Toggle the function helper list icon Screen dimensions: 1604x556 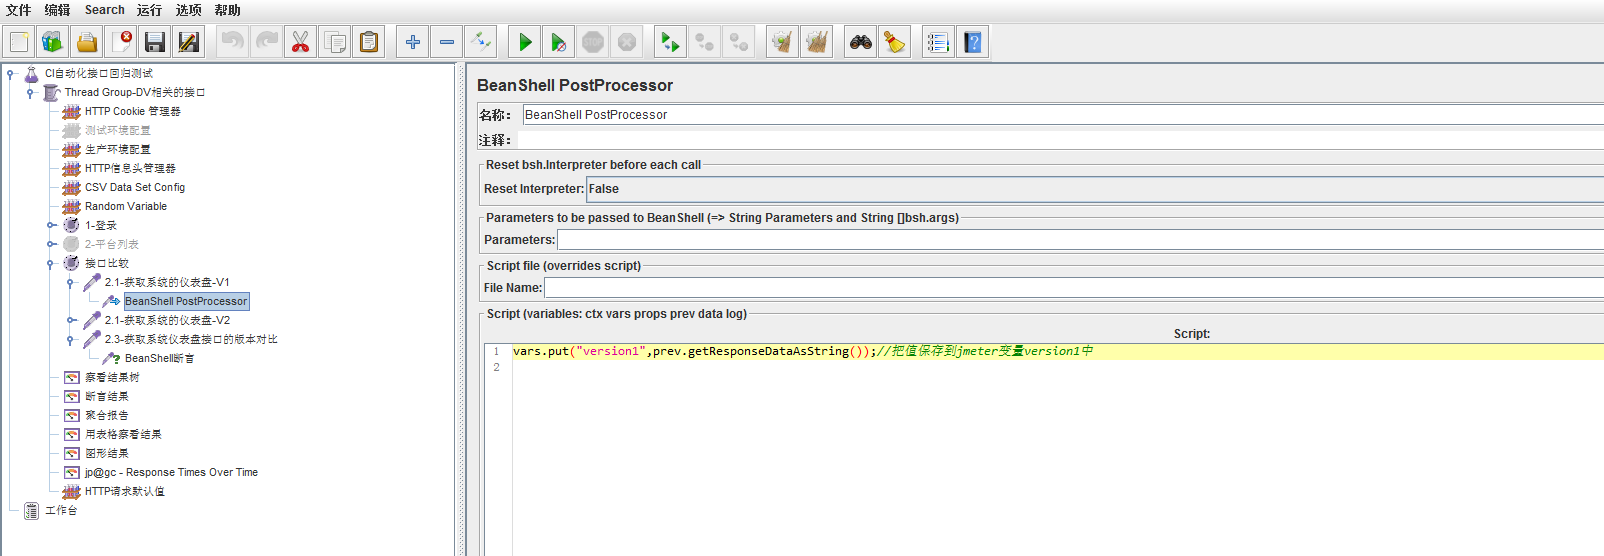(937, 42)
